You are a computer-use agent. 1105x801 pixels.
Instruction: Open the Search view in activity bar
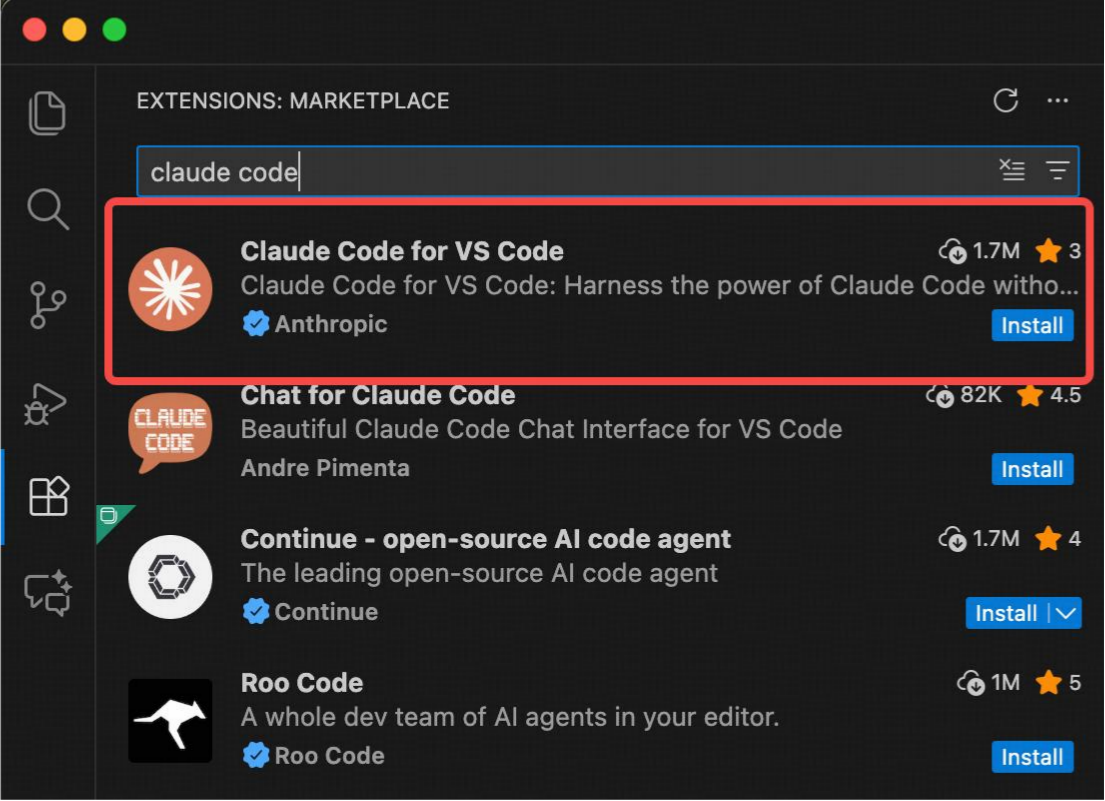[47, 209]
